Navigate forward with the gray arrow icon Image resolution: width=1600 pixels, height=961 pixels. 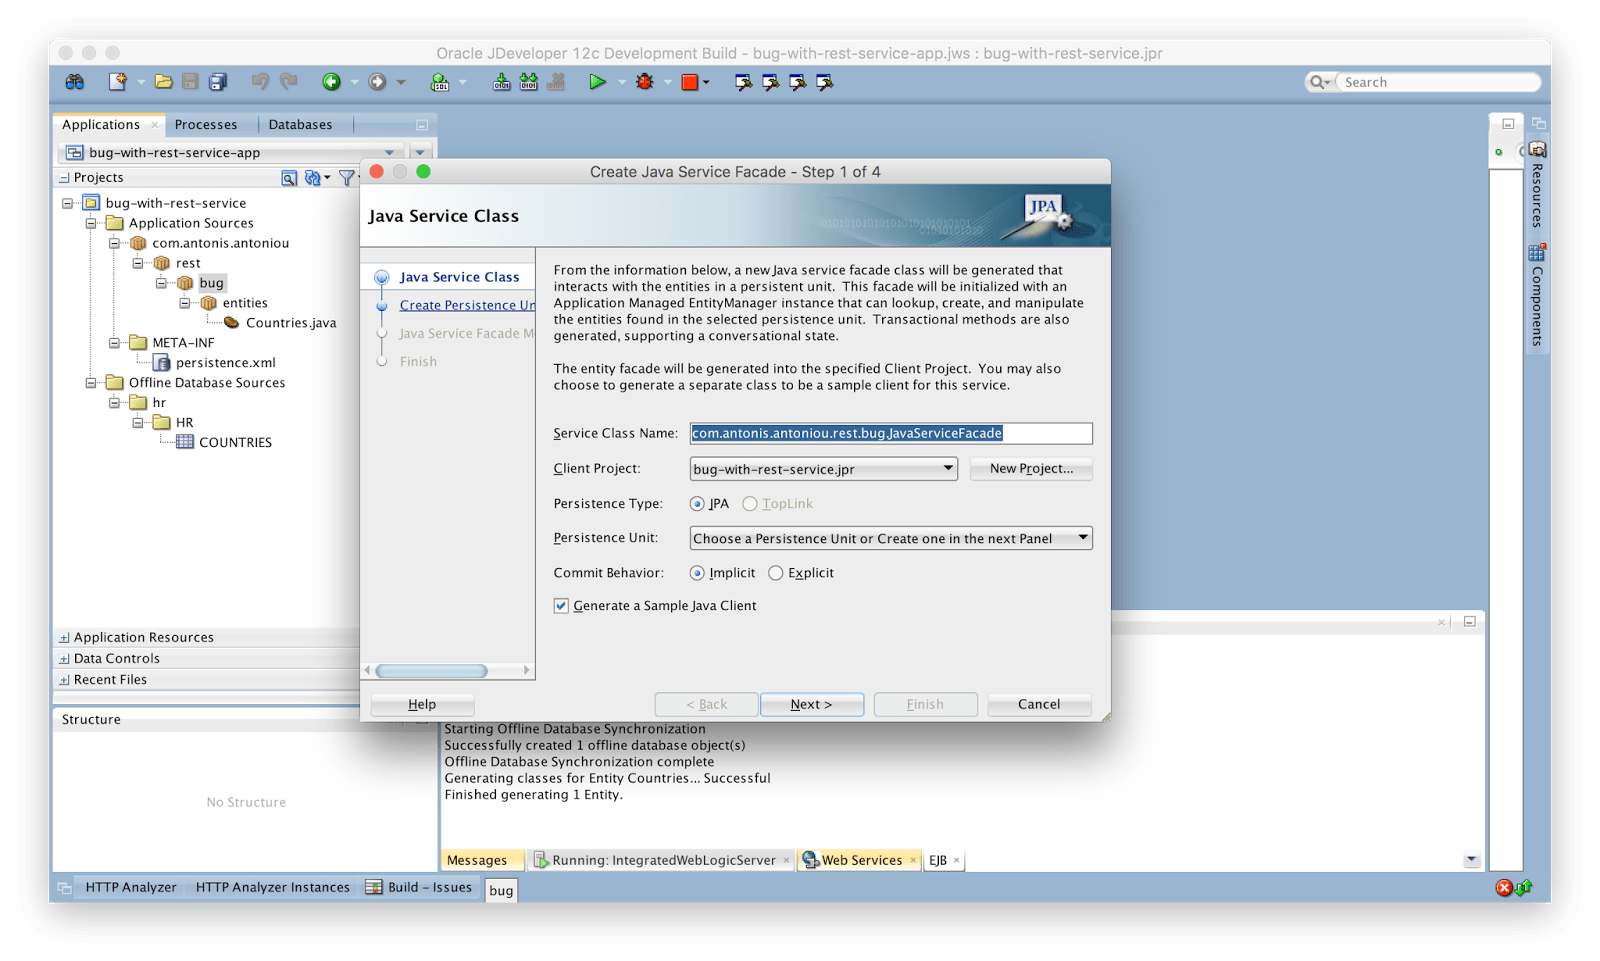pyautogui.click(x=377, y=82)
